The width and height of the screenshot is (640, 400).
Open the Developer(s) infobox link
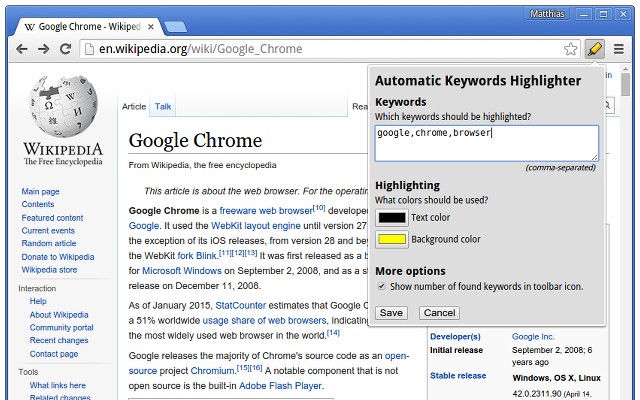(x=455, y=337)
